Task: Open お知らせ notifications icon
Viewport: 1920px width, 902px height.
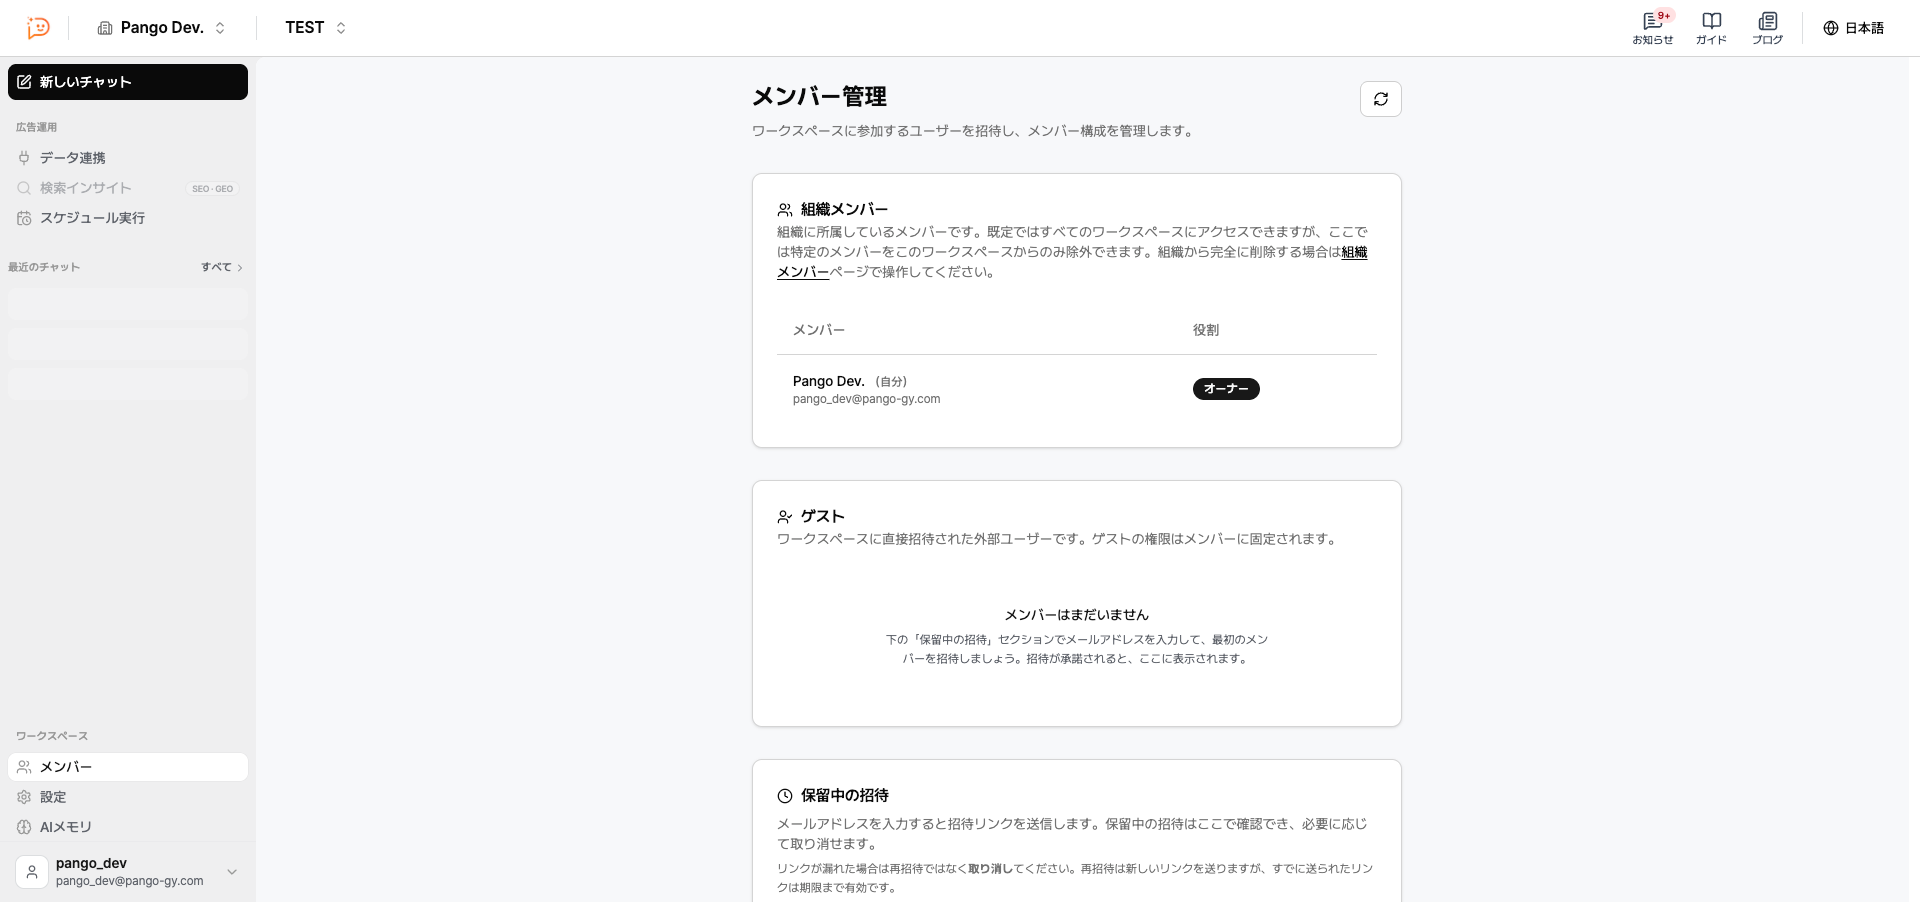Action: [x=1653, y=28]
